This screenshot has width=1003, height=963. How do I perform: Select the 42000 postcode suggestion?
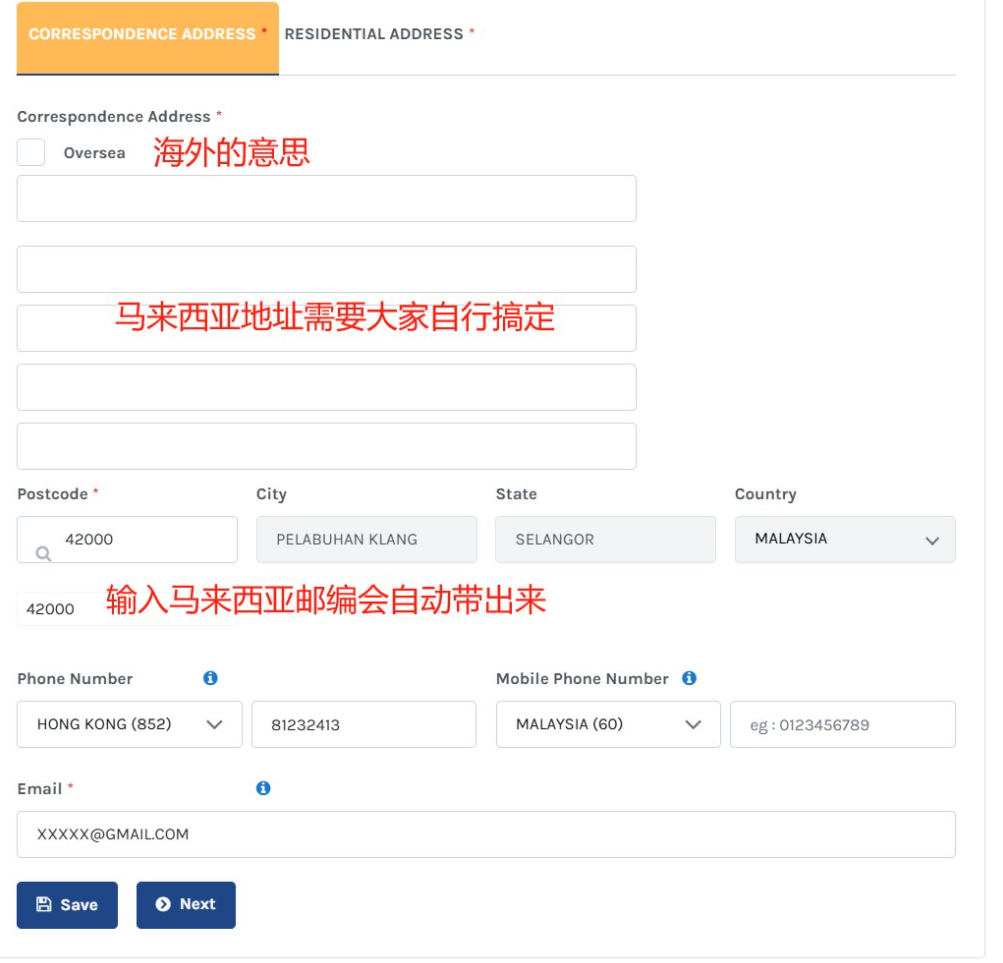(127, 609)
